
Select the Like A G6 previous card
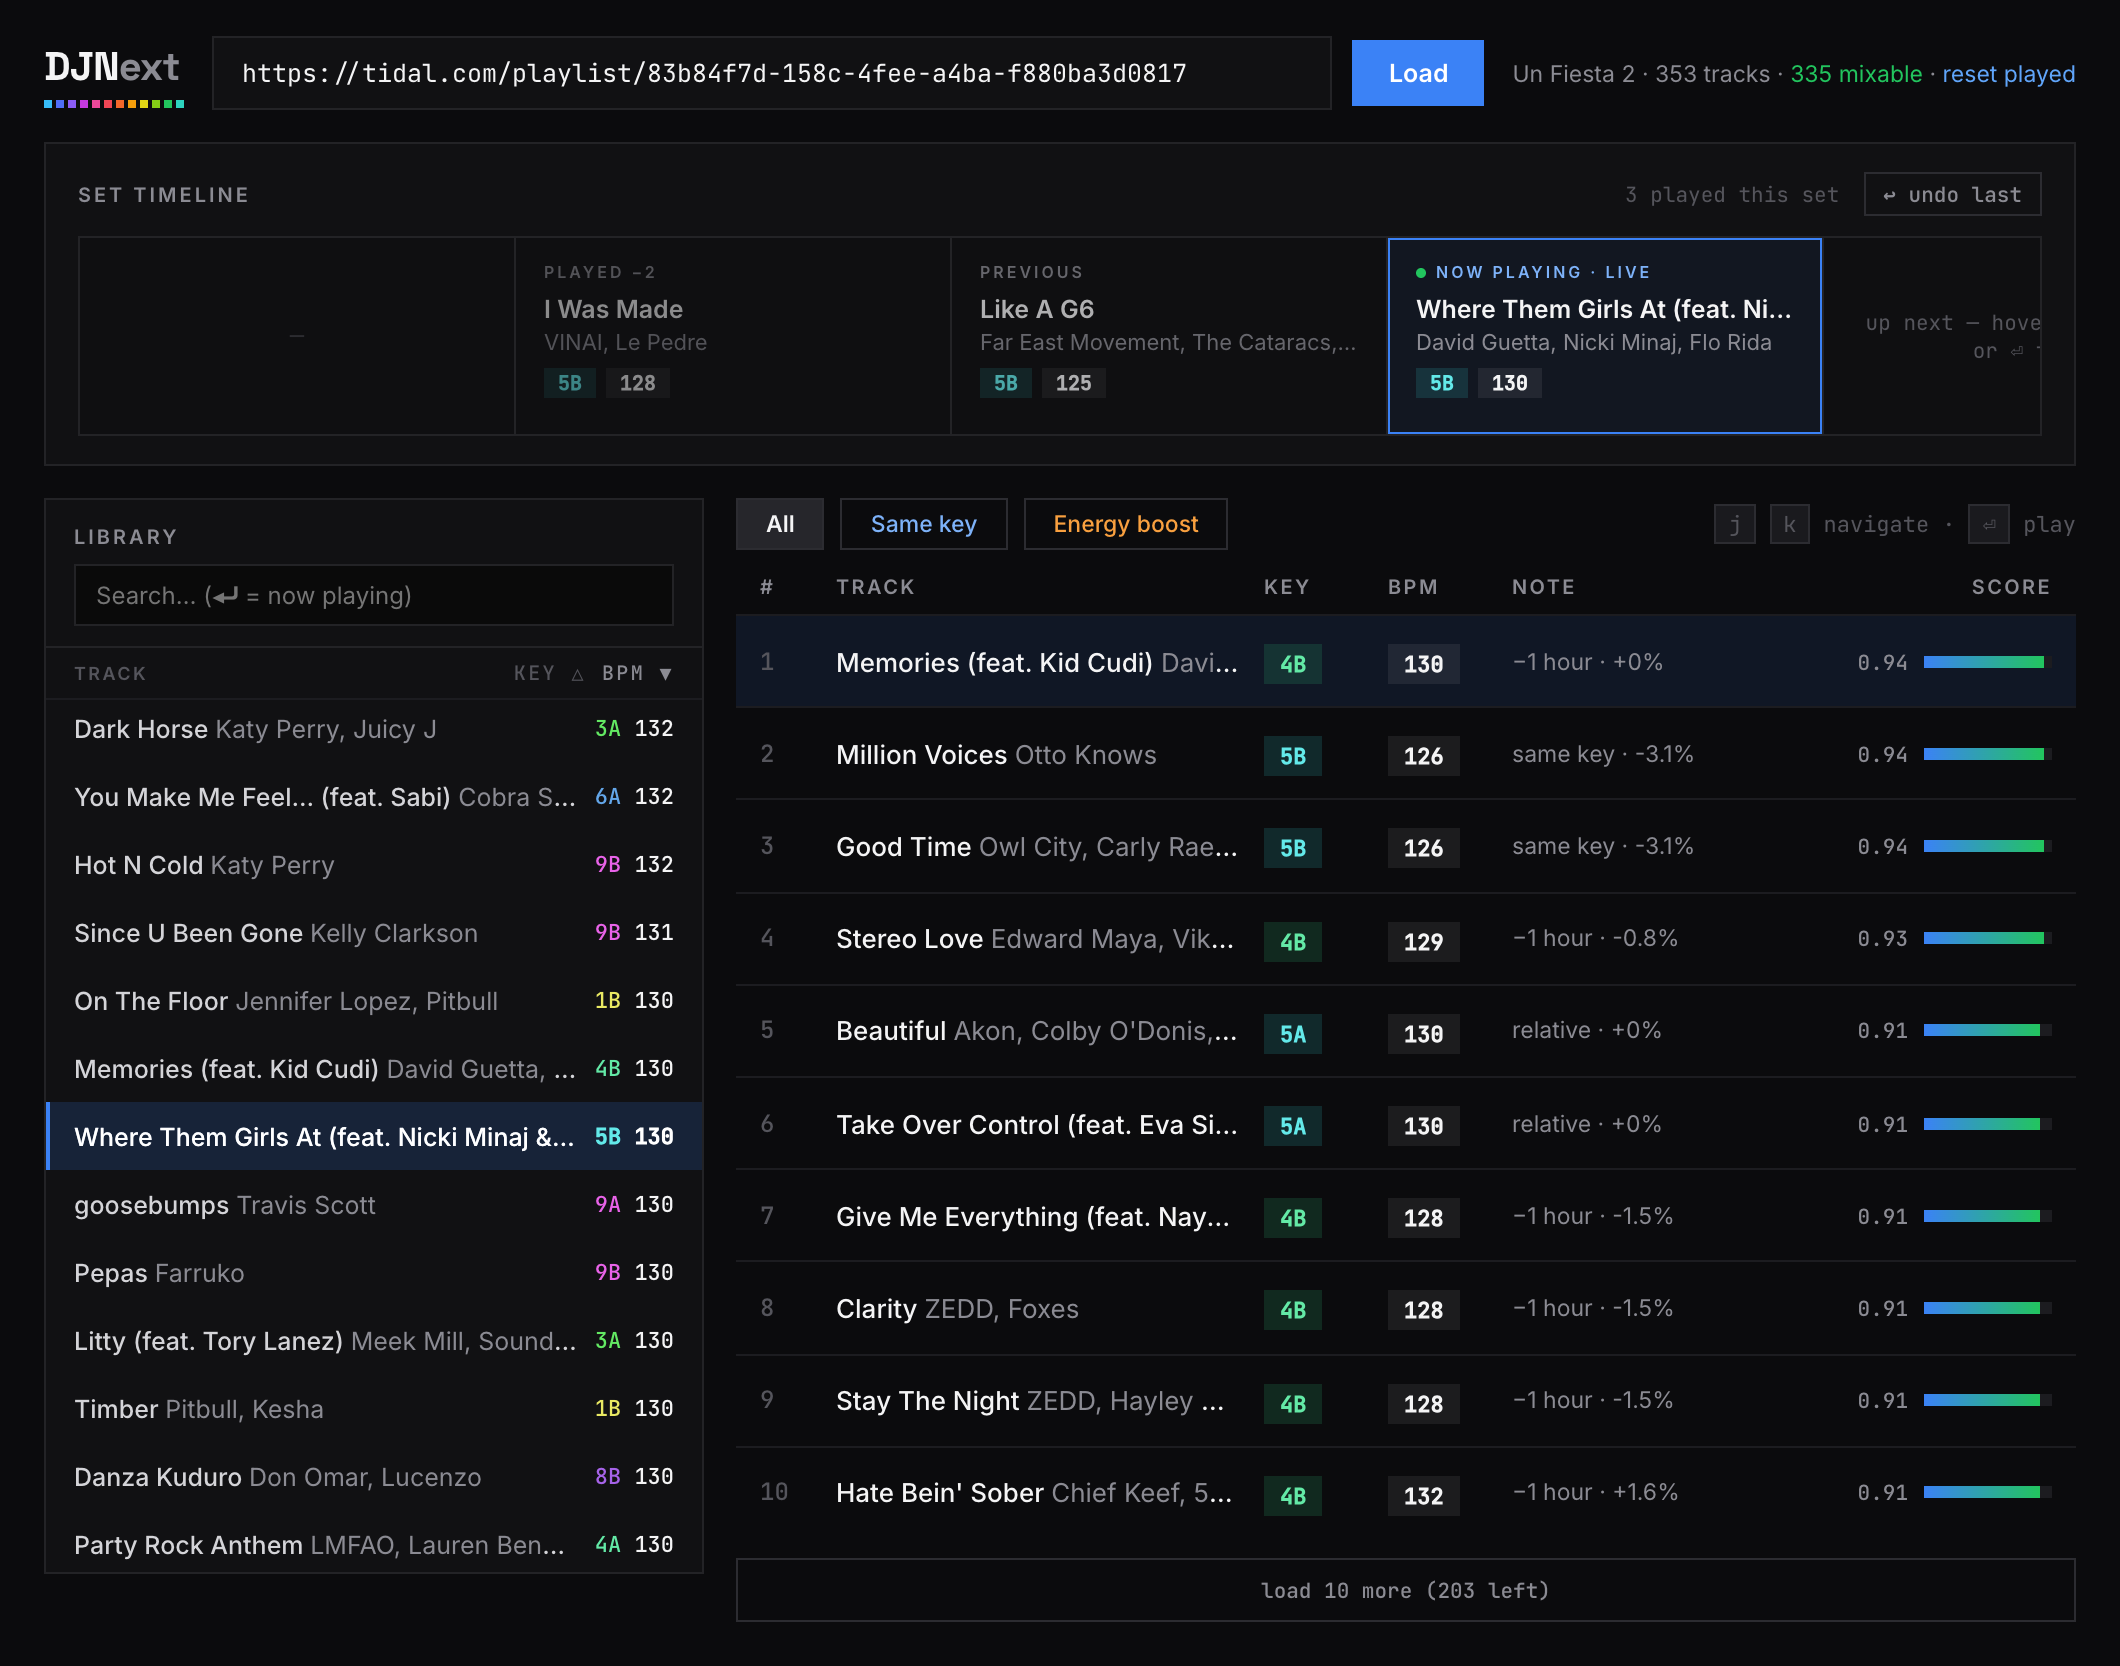coord(1168,336)
